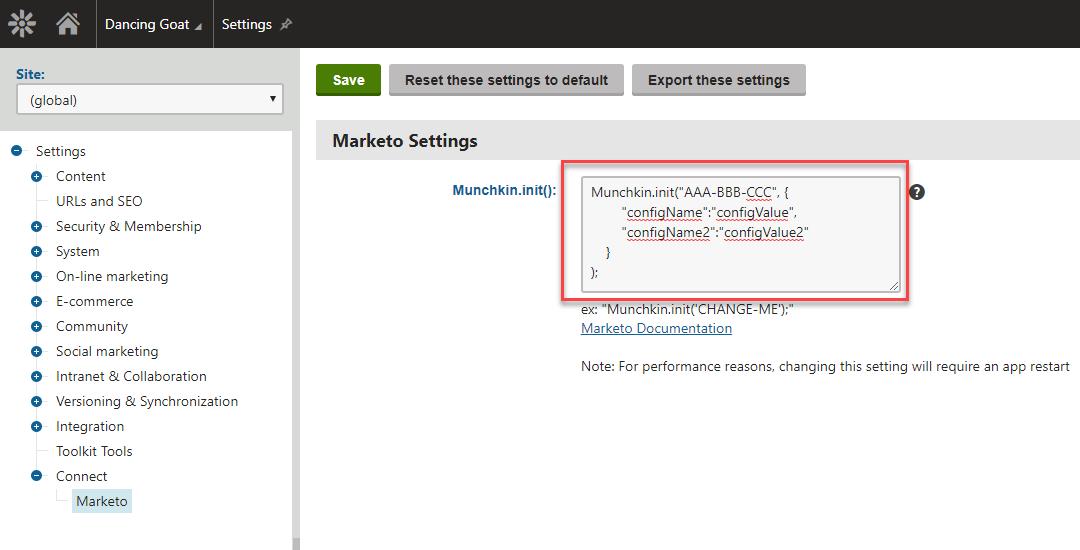
Task: Click the textarea resize grip corner
Action: point(893,286)
